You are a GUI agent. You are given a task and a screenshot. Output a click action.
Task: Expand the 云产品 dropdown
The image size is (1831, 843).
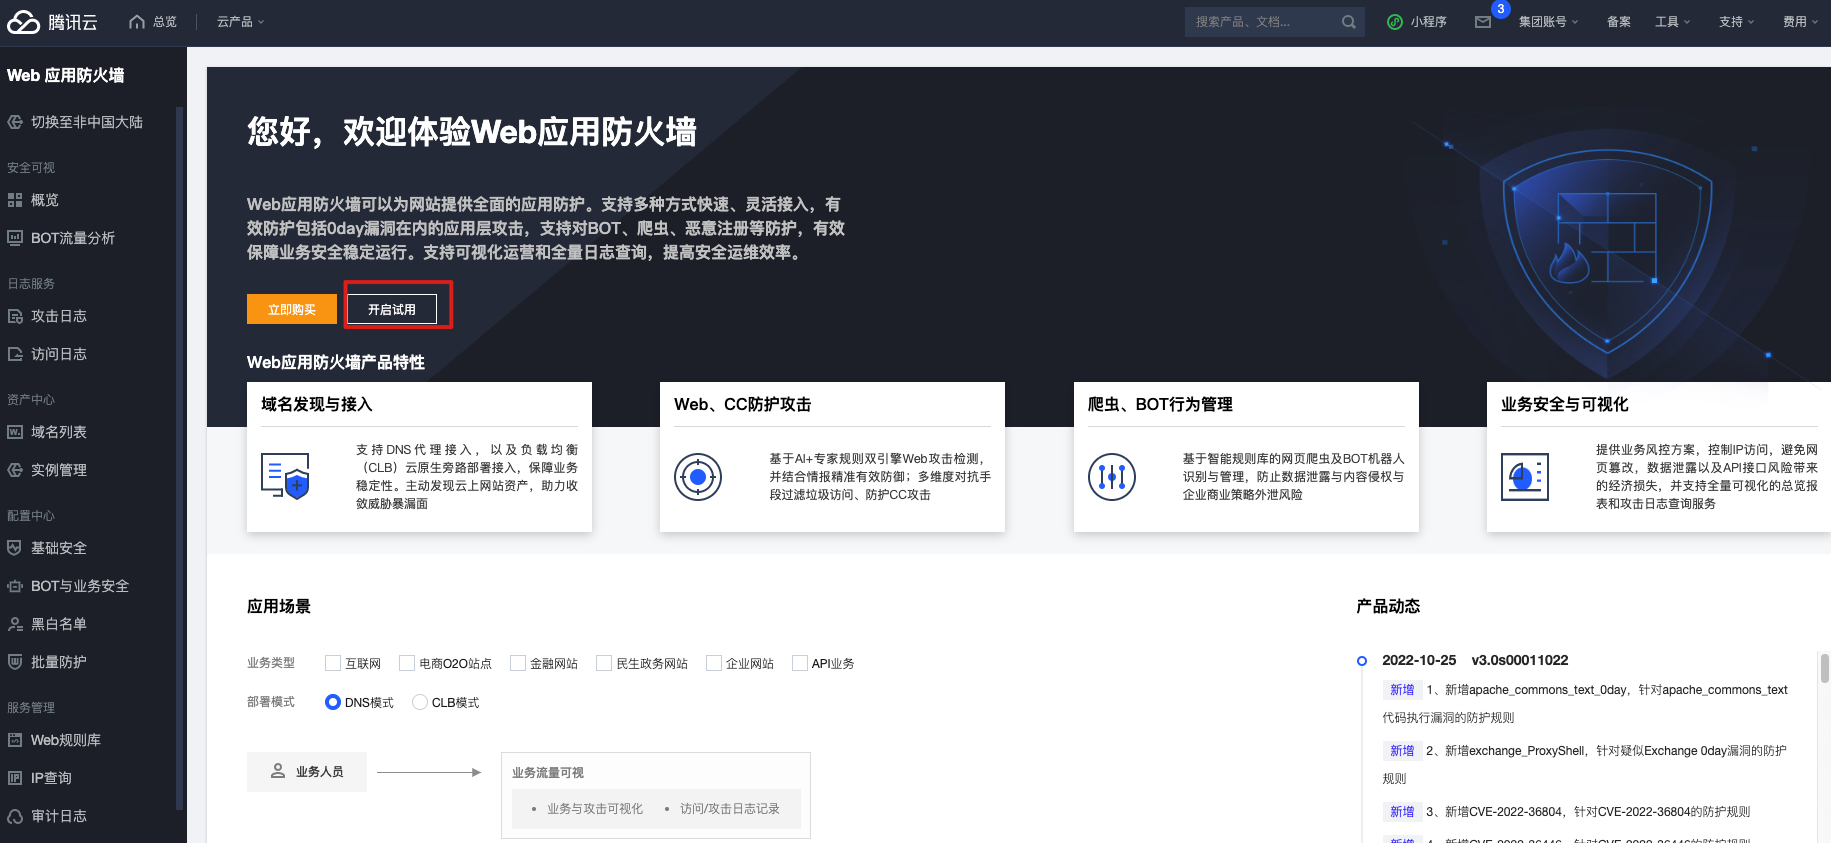[241, 22]
